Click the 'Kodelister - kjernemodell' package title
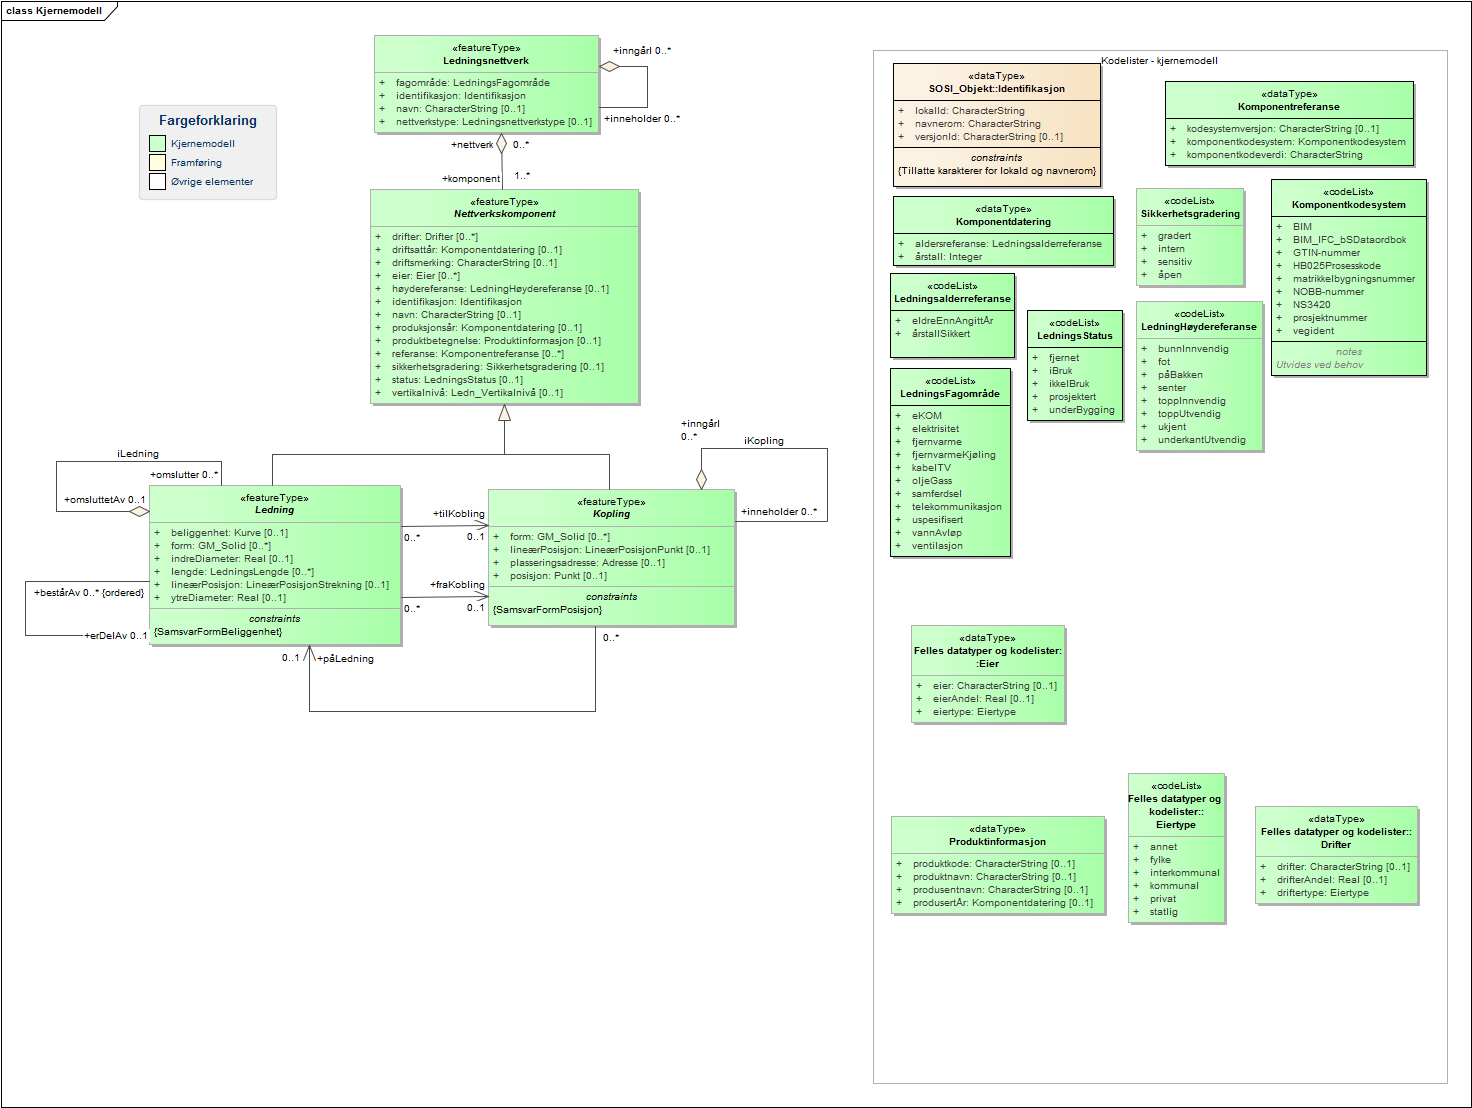This screenshot has height=1108, width=1472. point(1160,61)
